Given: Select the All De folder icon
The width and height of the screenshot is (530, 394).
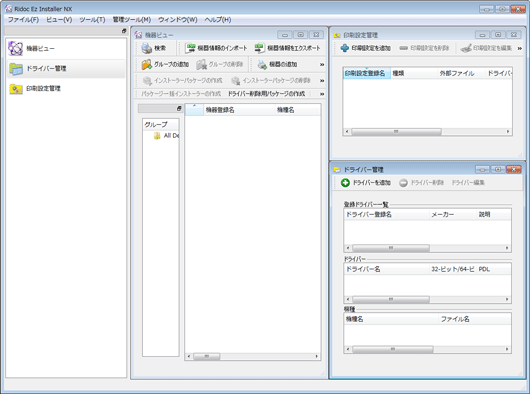Looking at the screenshot, I should pyautogui.click(x=157, y=136).
